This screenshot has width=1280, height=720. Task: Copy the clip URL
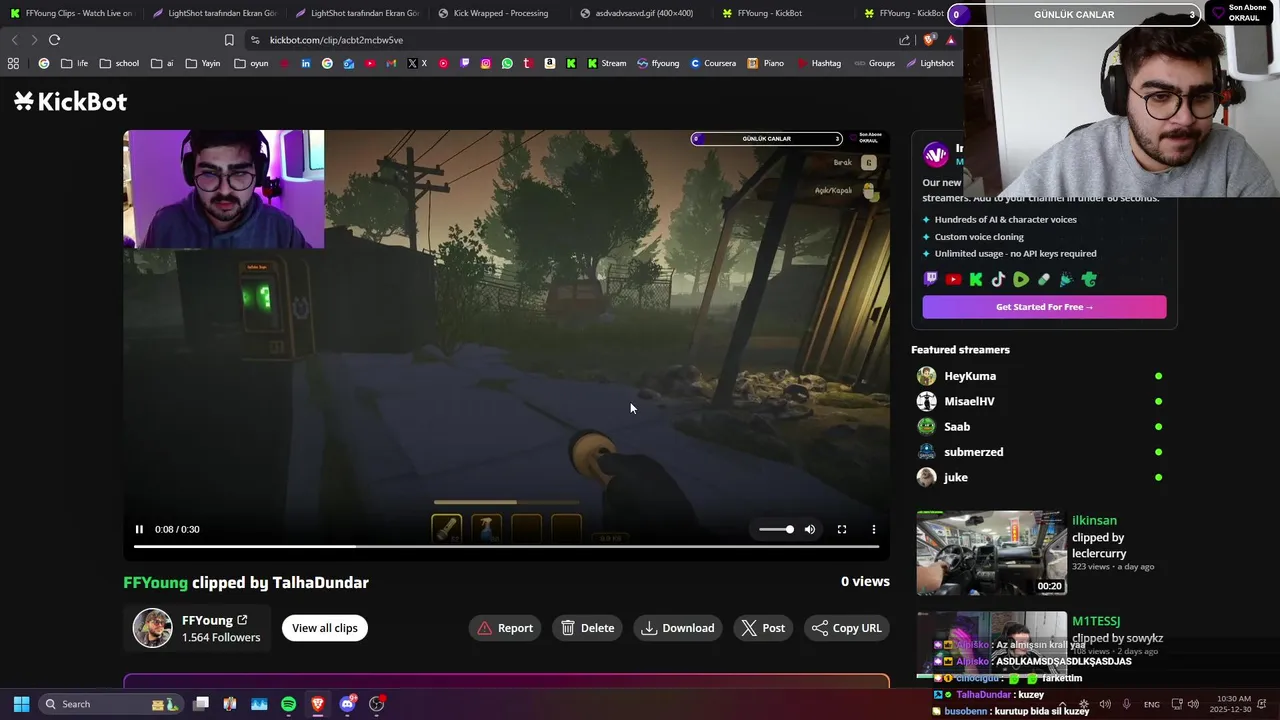click(x=847, y=628)
